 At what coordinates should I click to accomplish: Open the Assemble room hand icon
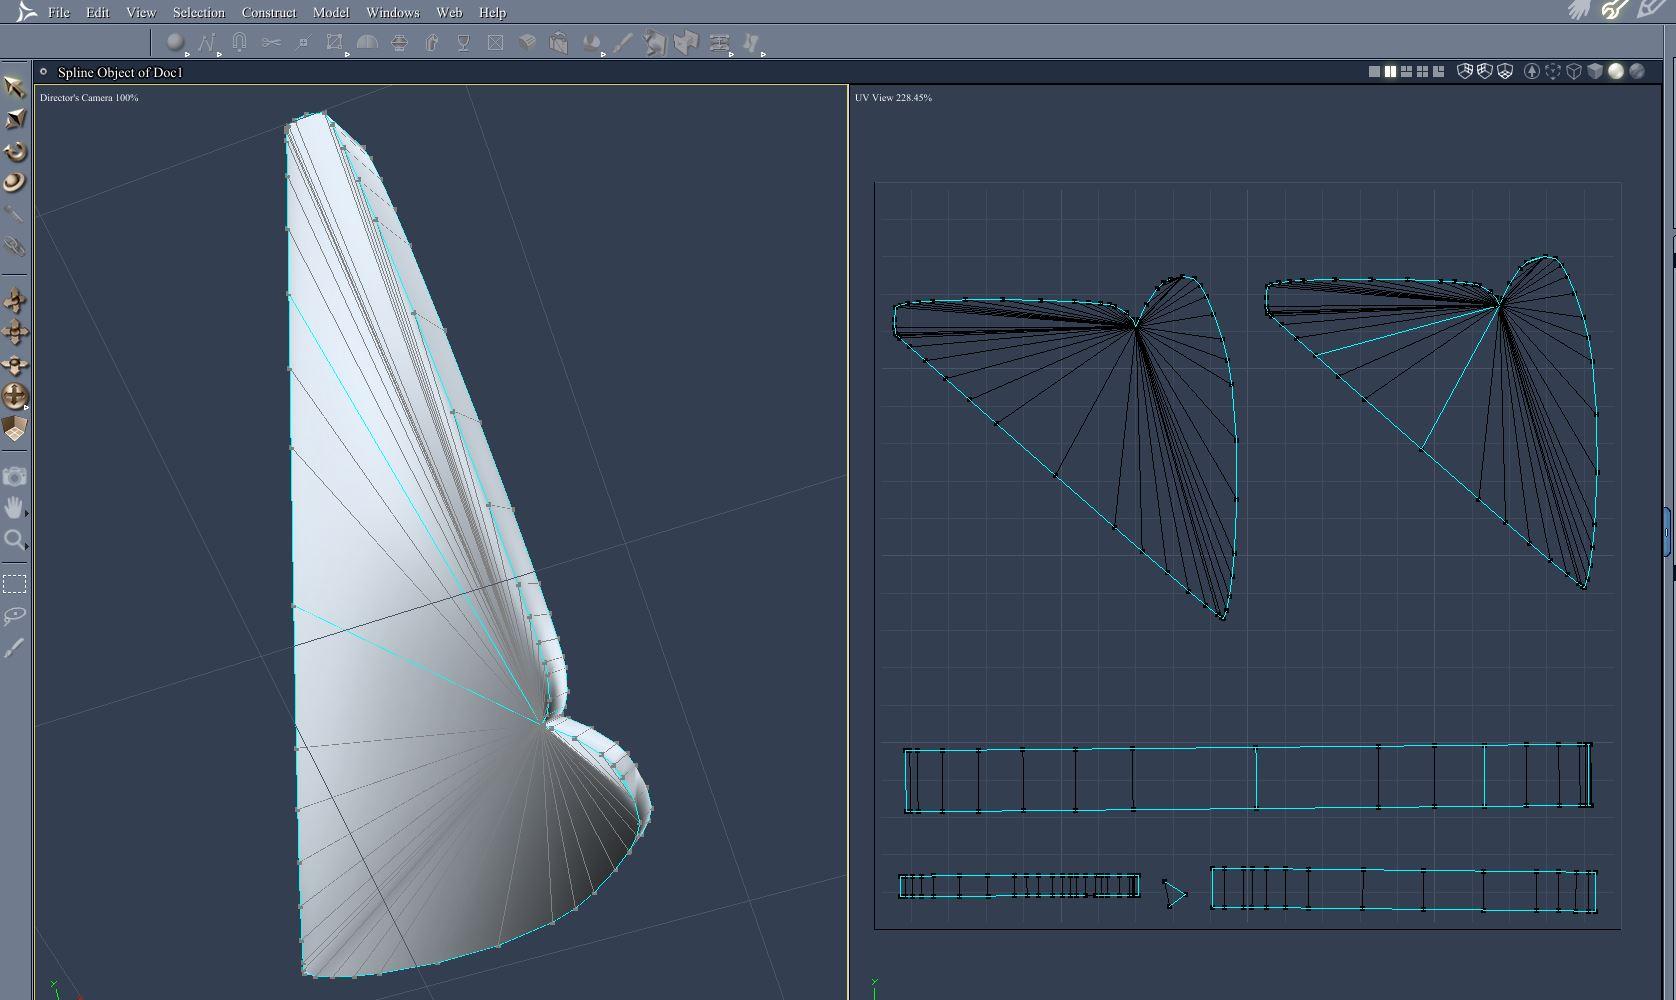click(1580, 10)
